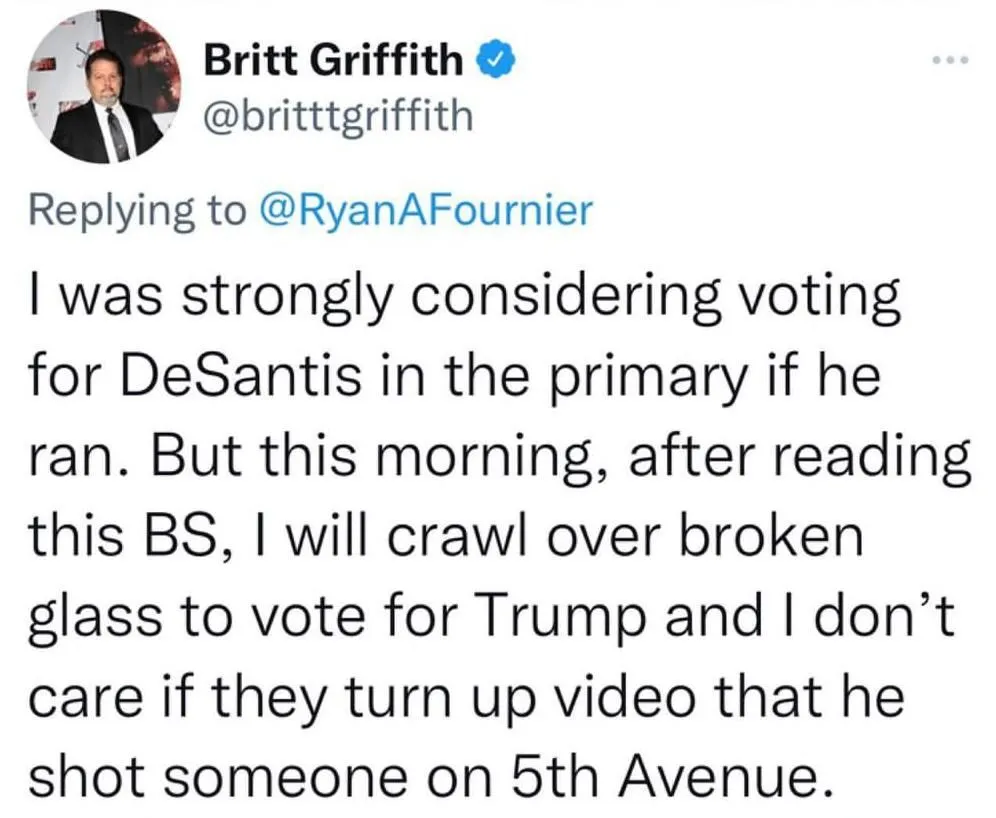Click the display name Britt Griffith
Screen dimensions: 996x818
pyautogui.click(x=335, y=62)
